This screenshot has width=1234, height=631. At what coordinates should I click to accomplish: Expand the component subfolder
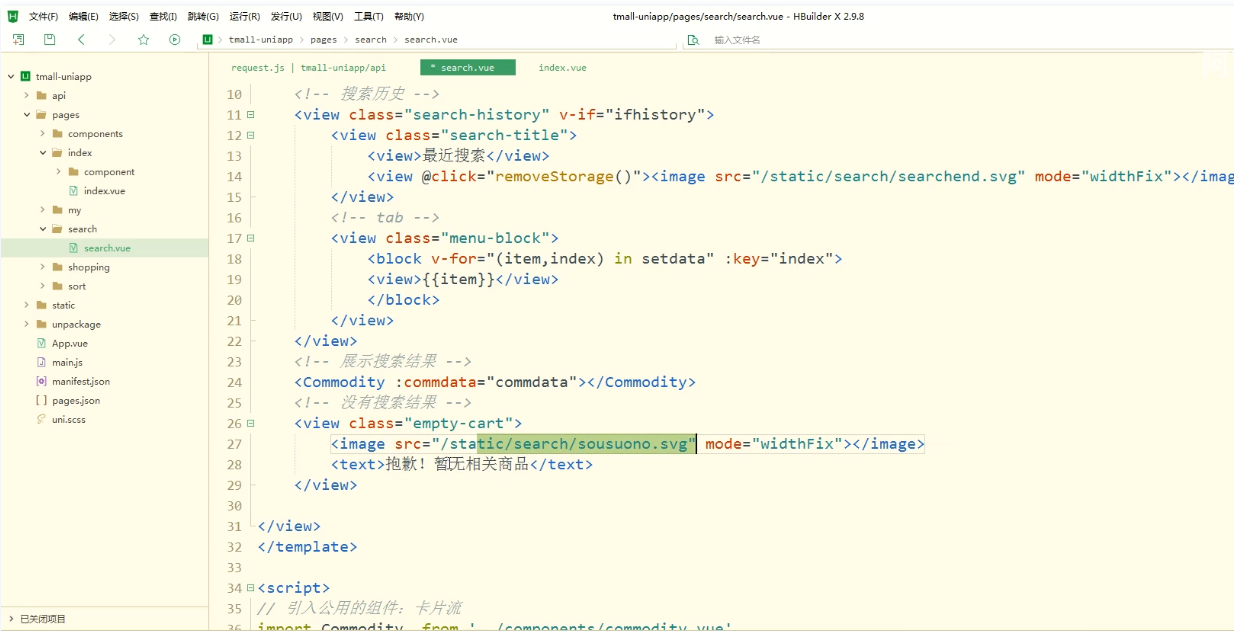[x=59, y=171]
